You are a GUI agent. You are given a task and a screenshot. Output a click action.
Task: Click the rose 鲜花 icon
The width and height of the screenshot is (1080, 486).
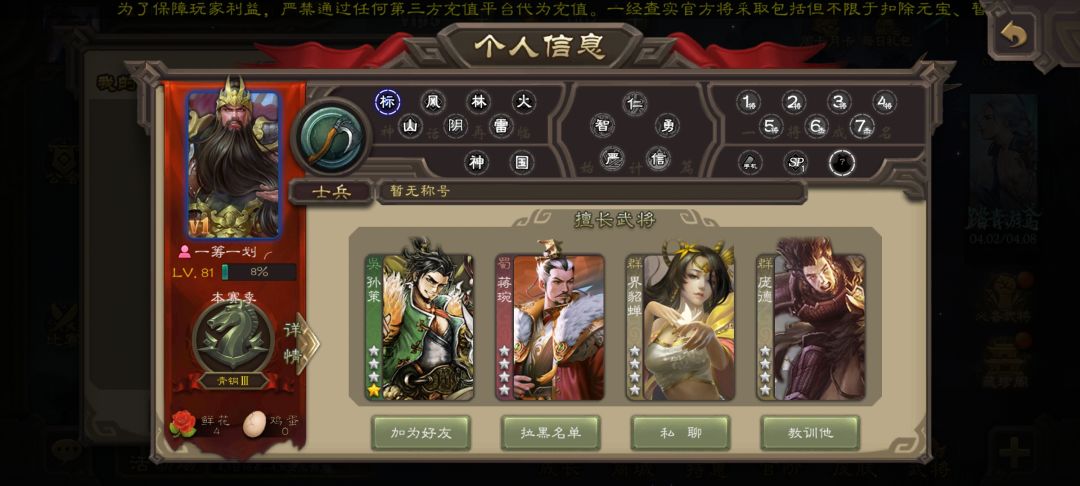point(183,424)
